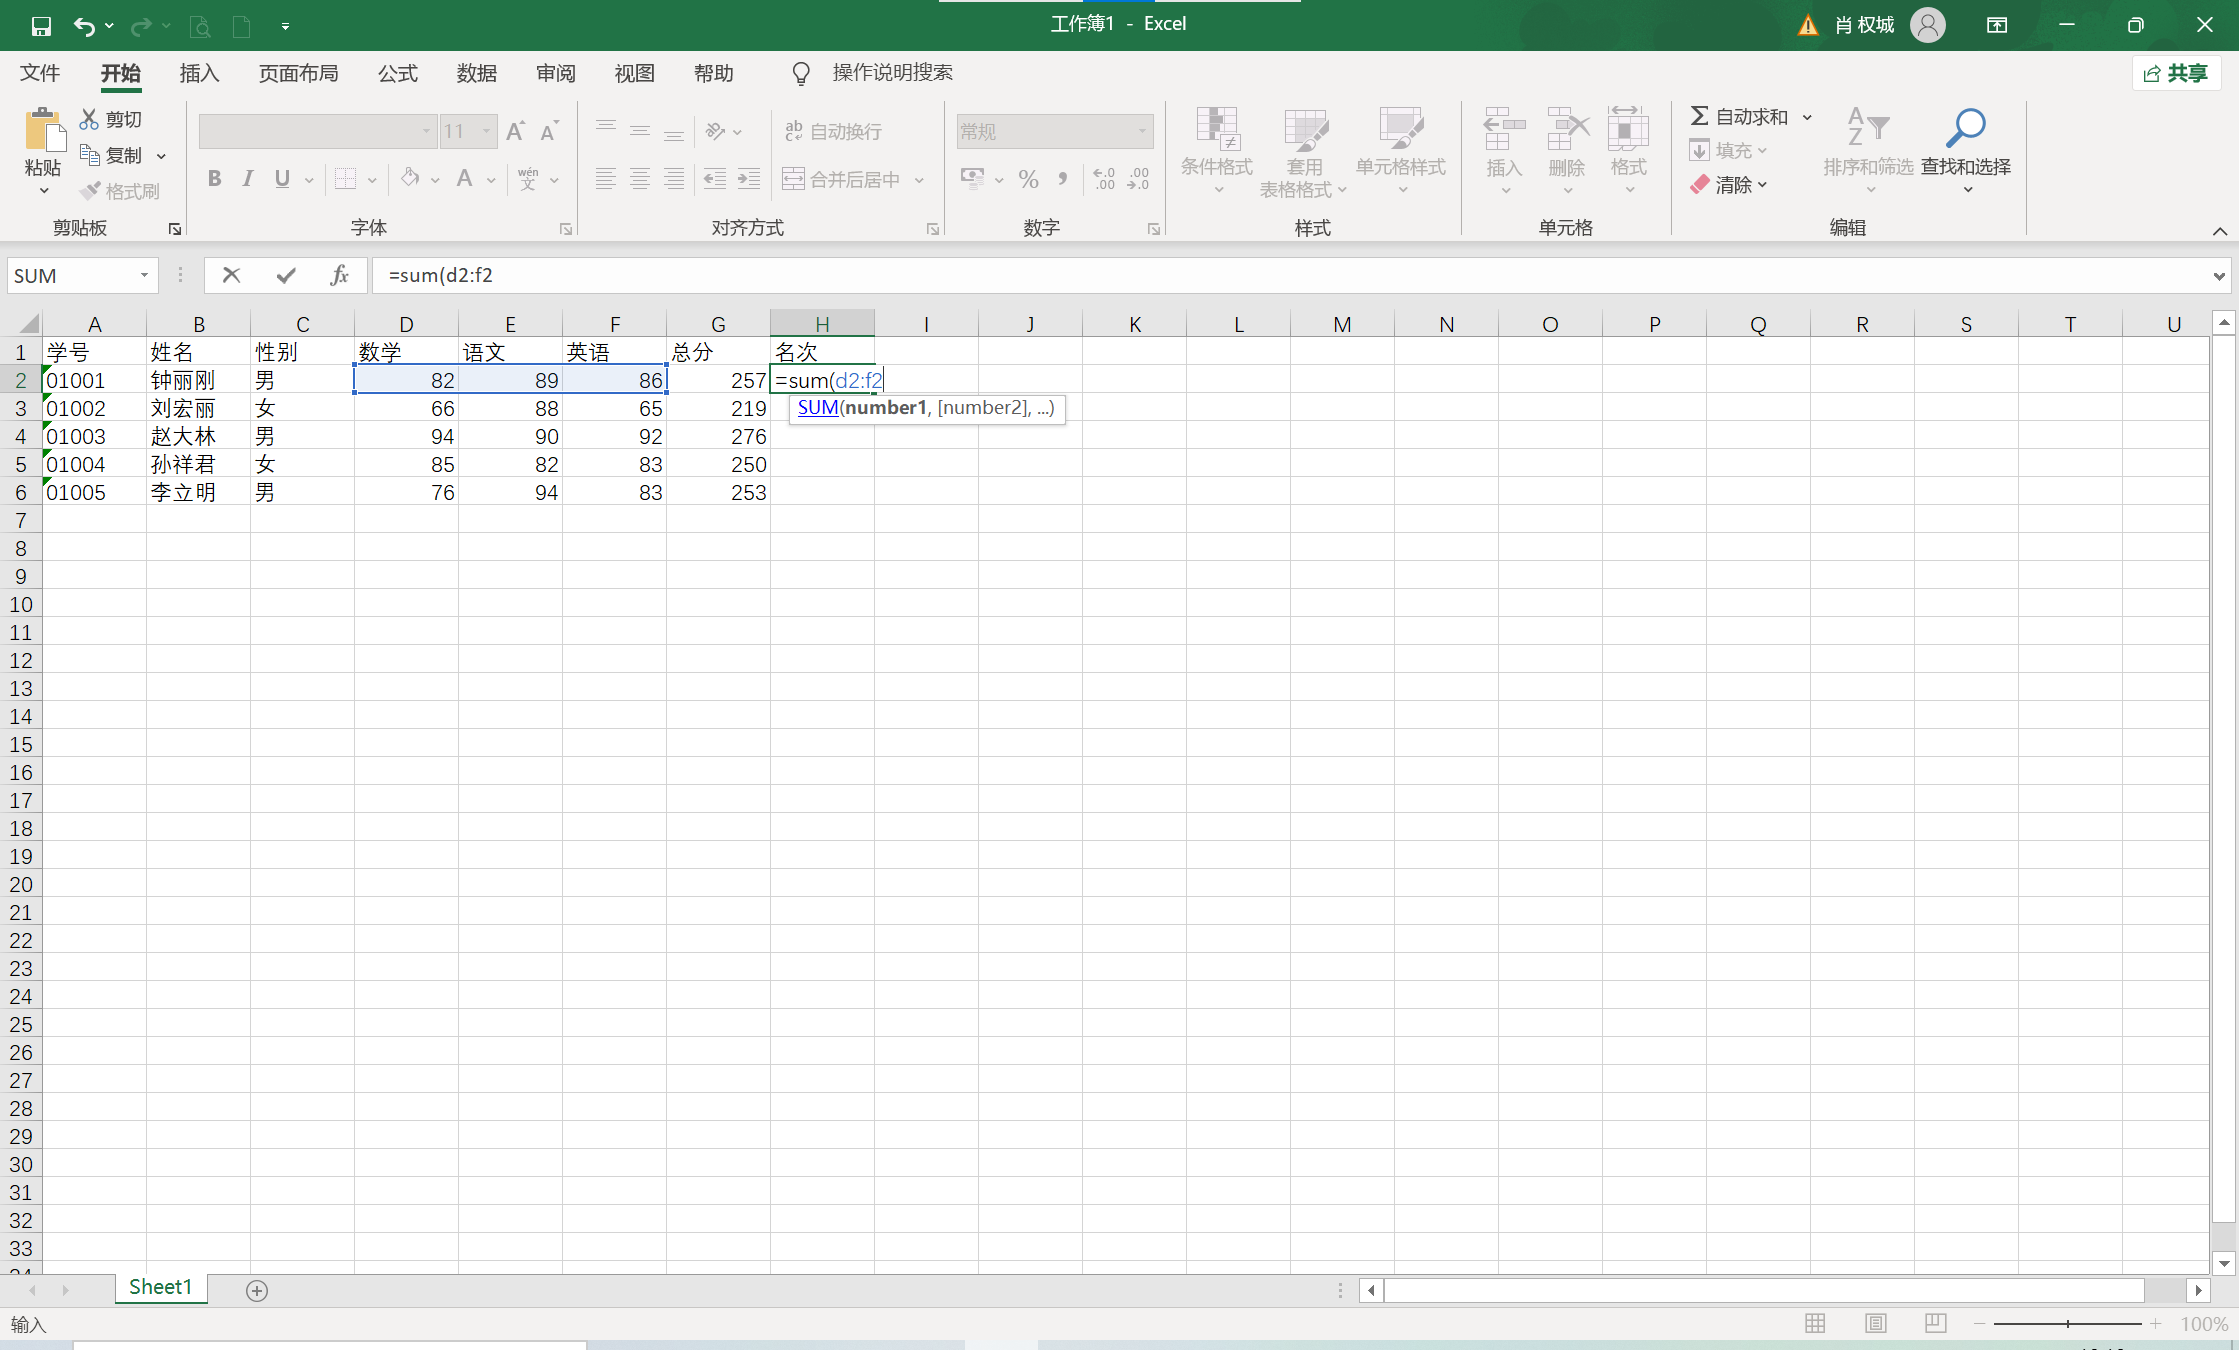Cancel formula entry with X button
Screen dimensions: 2239x1350
(231, 275)
